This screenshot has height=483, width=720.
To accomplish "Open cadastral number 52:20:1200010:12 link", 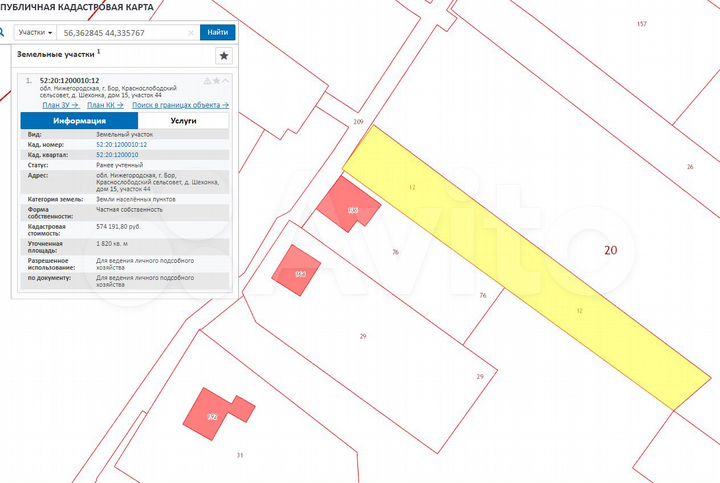I will [x=121, y=145].
